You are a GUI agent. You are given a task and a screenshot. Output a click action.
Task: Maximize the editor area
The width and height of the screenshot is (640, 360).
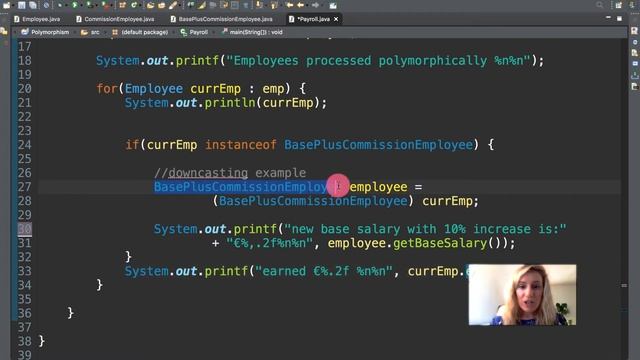pos(619,18)
